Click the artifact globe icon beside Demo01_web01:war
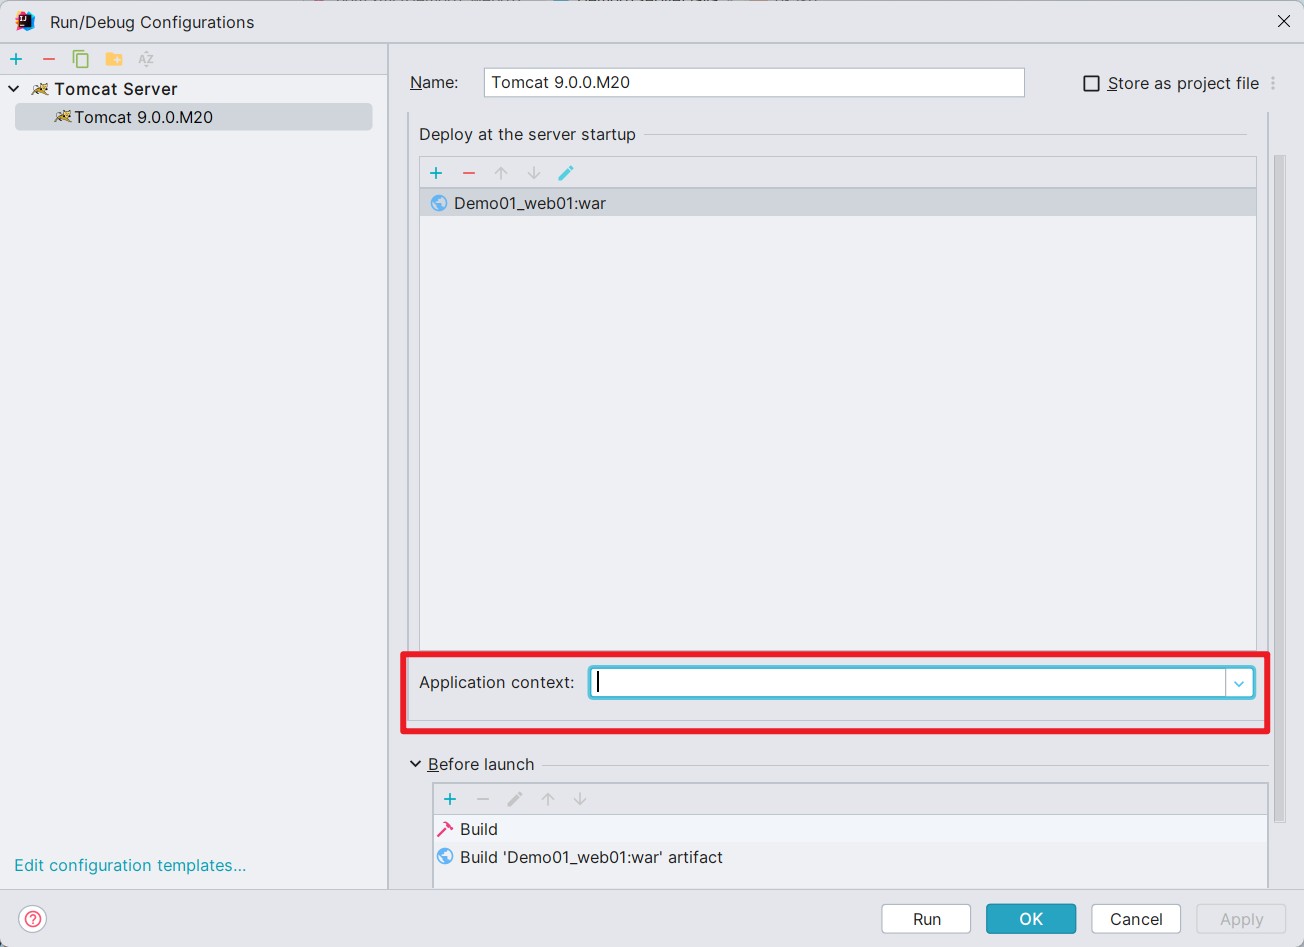1304x947 pixels. 439,203
